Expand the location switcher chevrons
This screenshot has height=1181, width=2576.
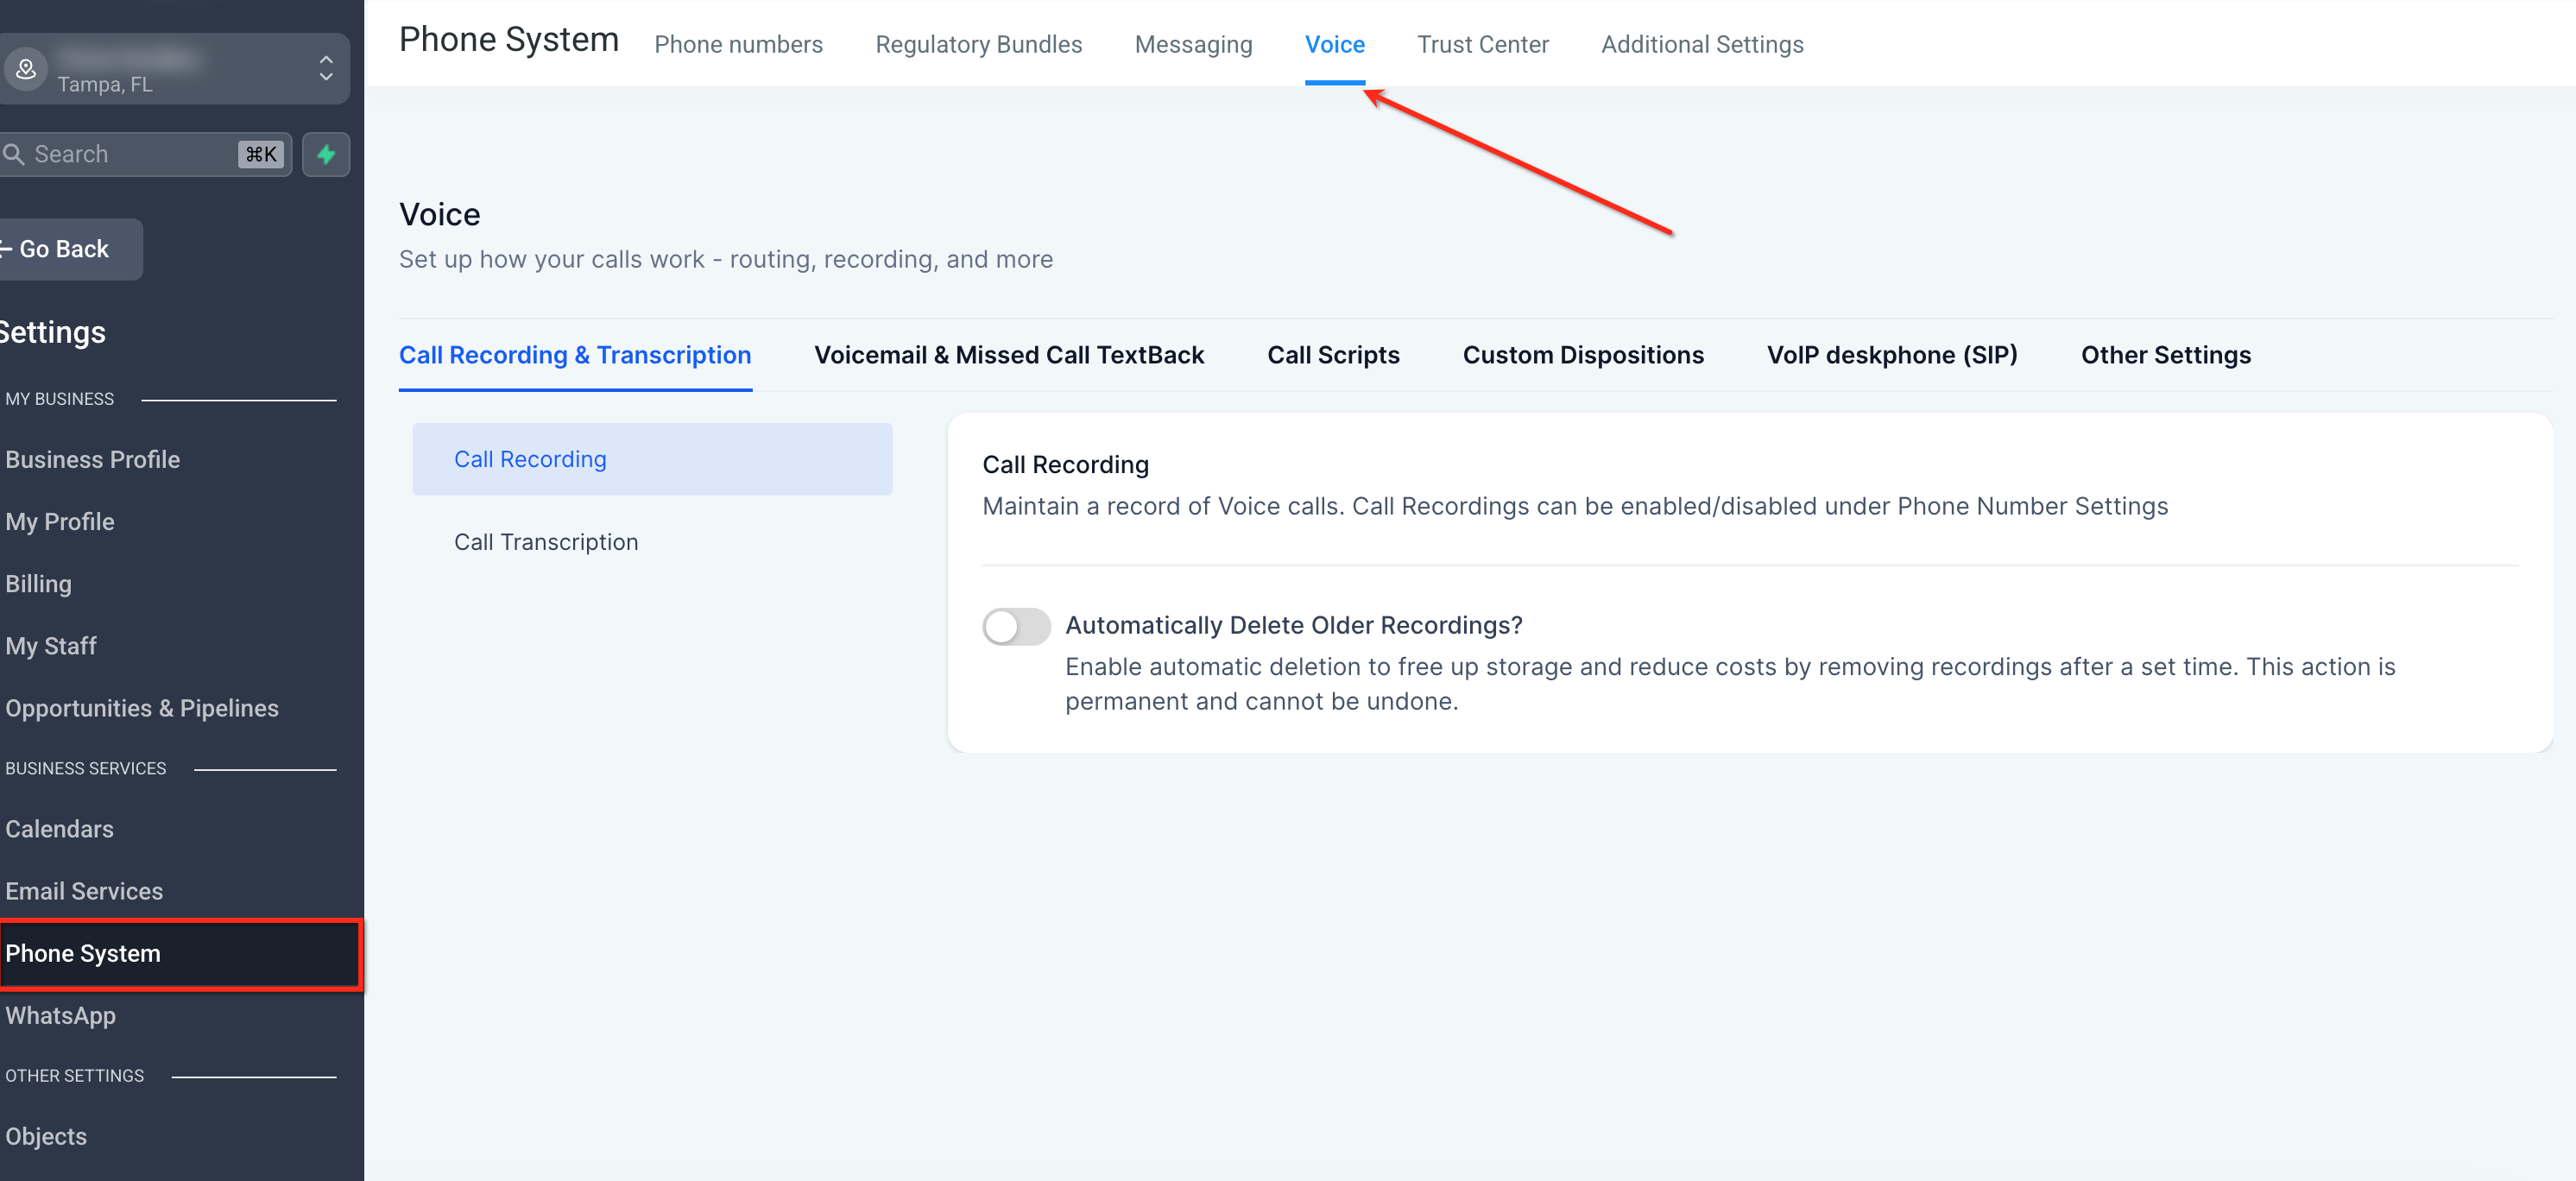click(x=326, y=69)
